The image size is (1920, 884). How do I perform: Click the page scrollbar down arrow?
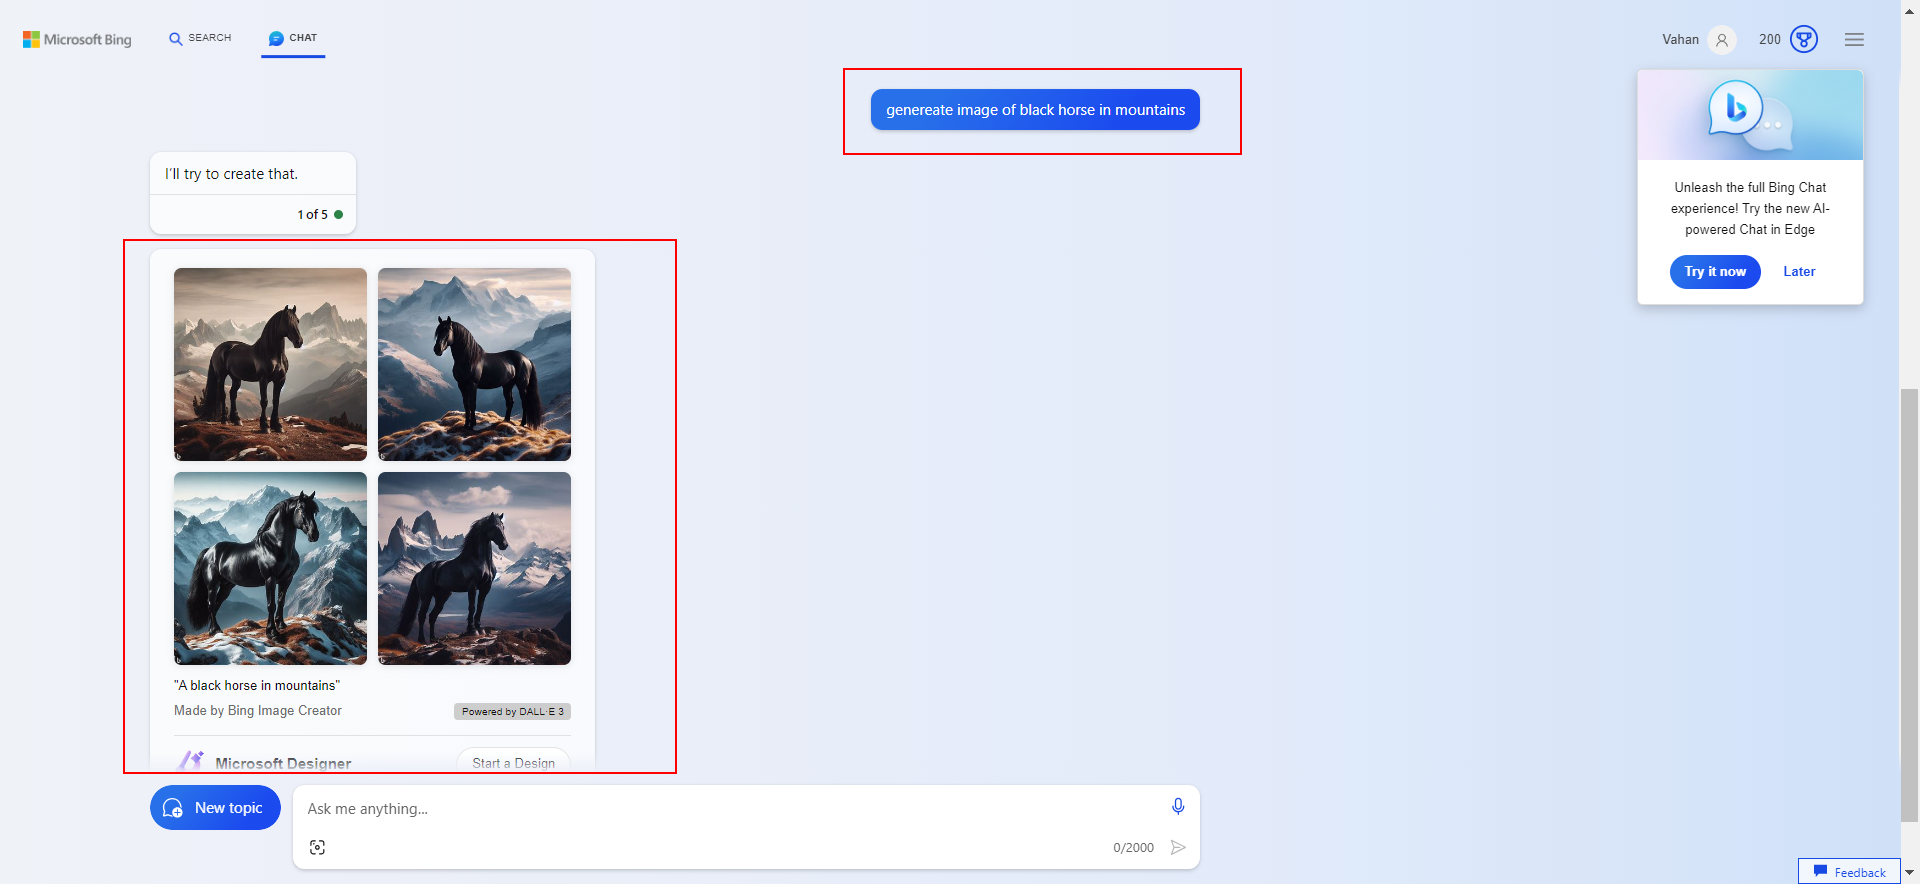1909,873
